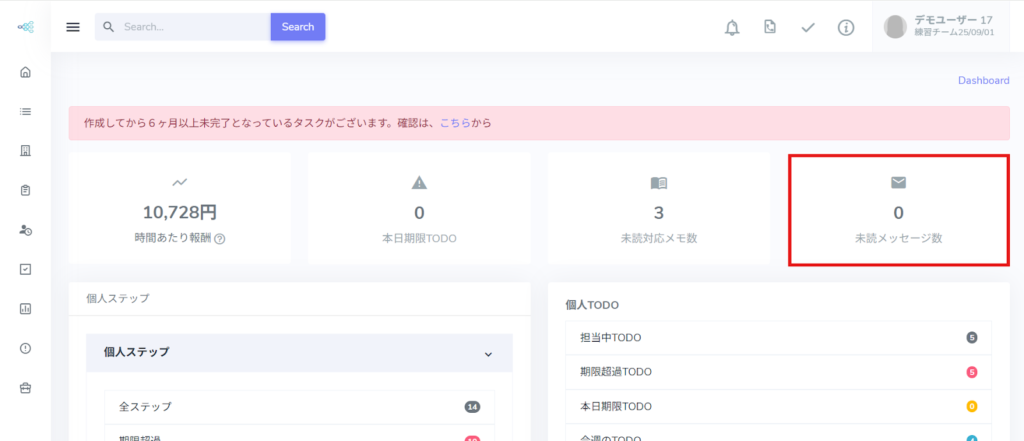Open the clipboard icon in sidebar
Image resolution: width=1024 pixels, height=441 pixels.
point(25,190)
